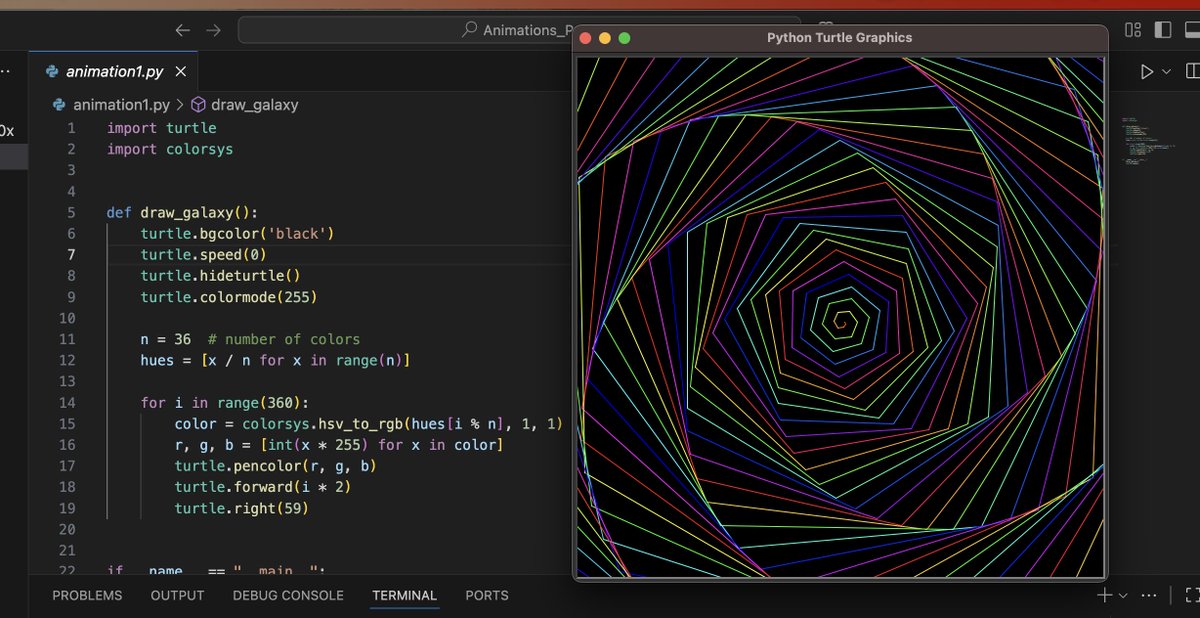Click the 'import turtle' code line
Screen dimensions: 1200x618
pyautogui.click(x=161, y=128)
